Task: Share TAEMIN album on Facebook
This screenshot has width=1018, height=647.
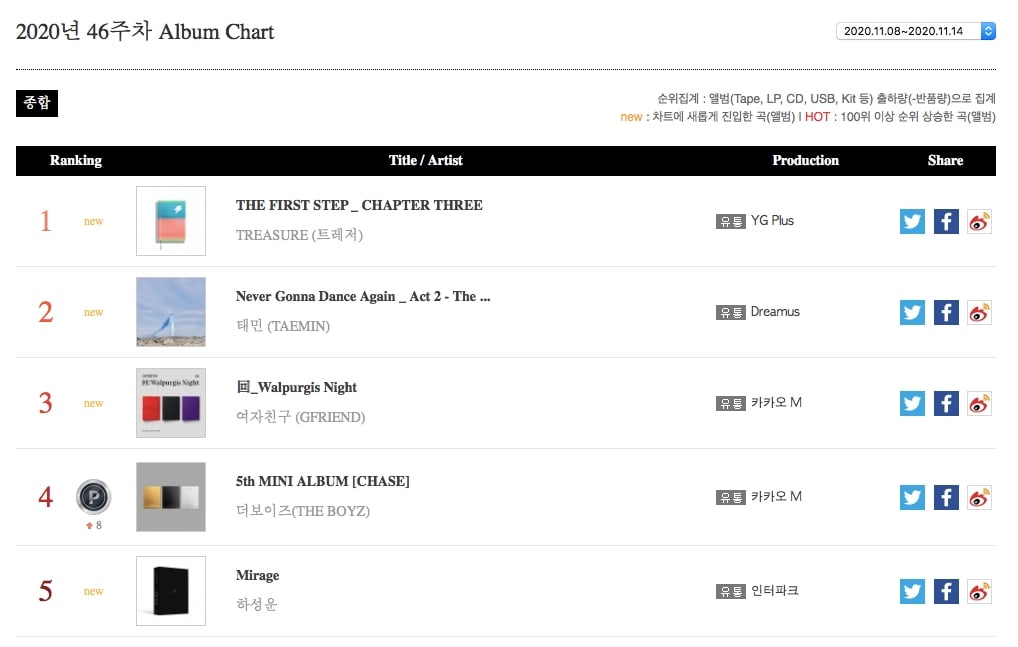Action: pos(946,312)
